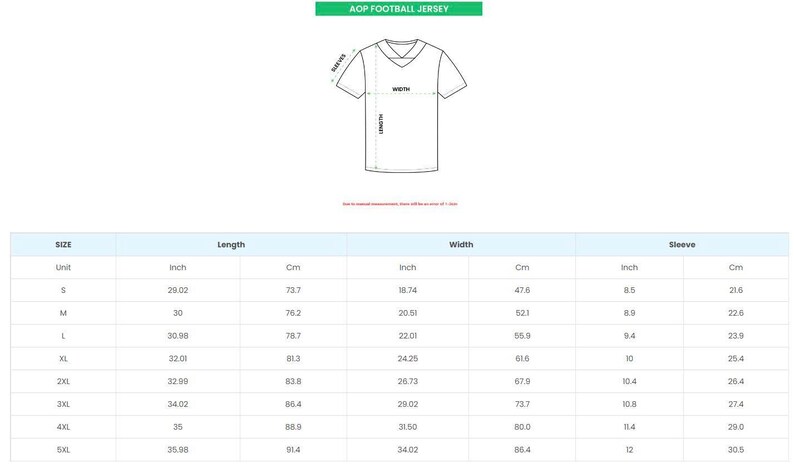Click sleeve inch value 11.4
Image resolution: width=794 pixels, height=468 pixels.
(629, 427)
